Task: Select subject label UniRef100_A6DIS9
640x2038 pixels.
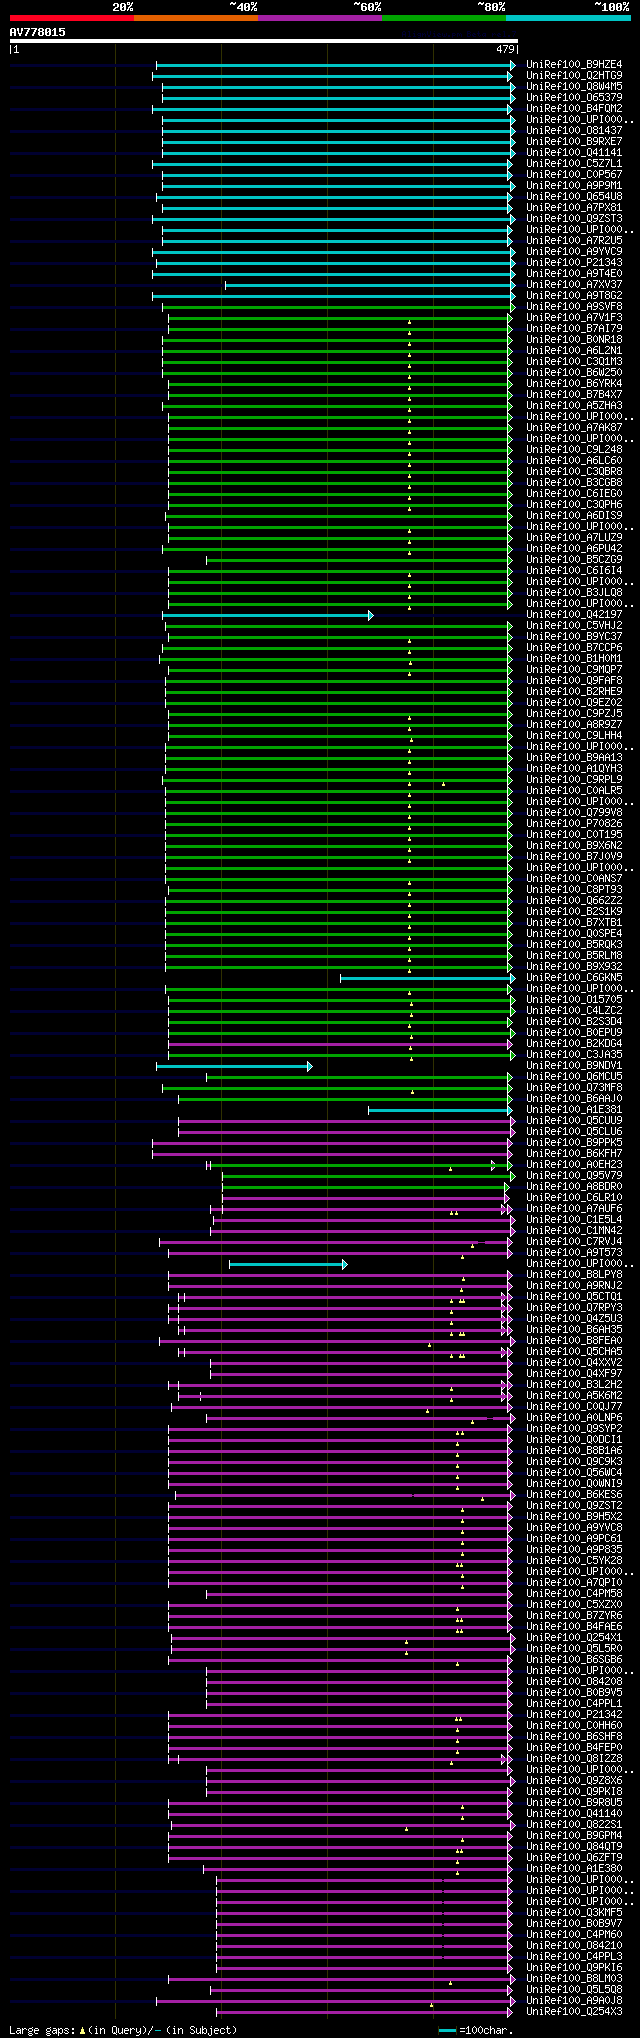Action: [x=574, y=516]
